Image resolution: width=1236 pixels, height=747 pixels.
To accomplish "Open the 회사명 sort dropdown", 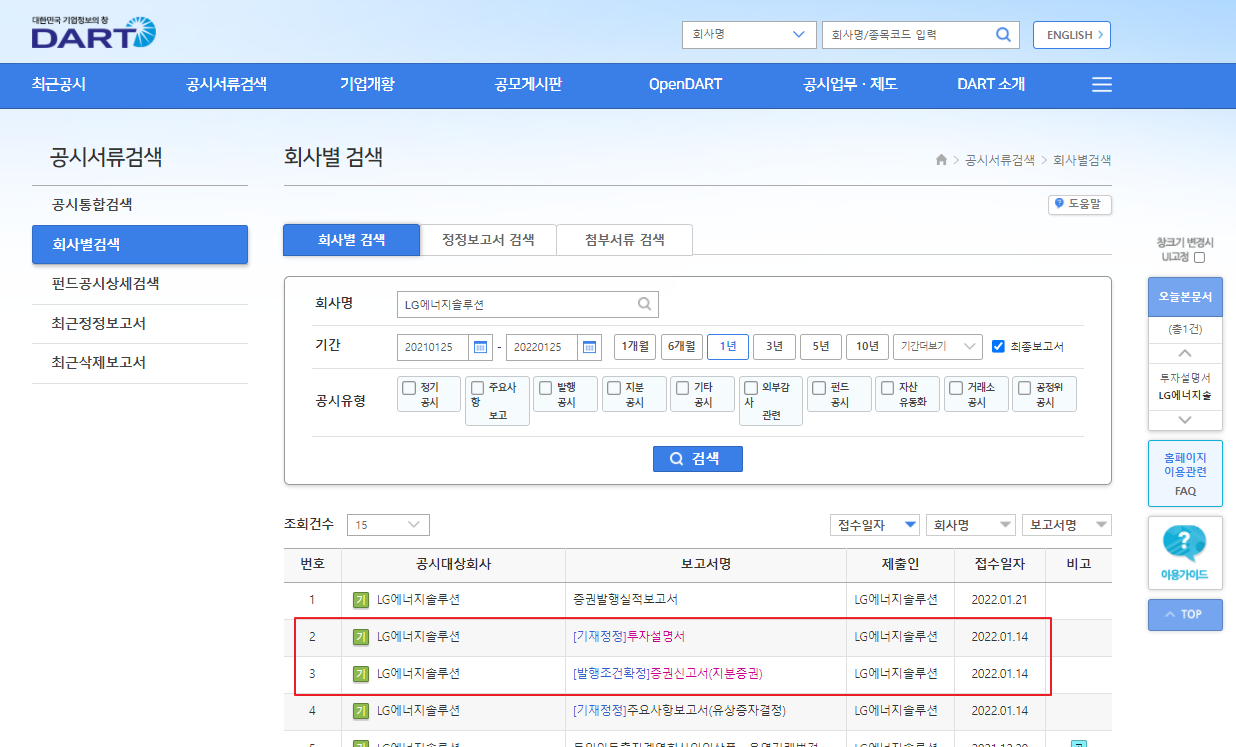I will (x=971, y=525).
